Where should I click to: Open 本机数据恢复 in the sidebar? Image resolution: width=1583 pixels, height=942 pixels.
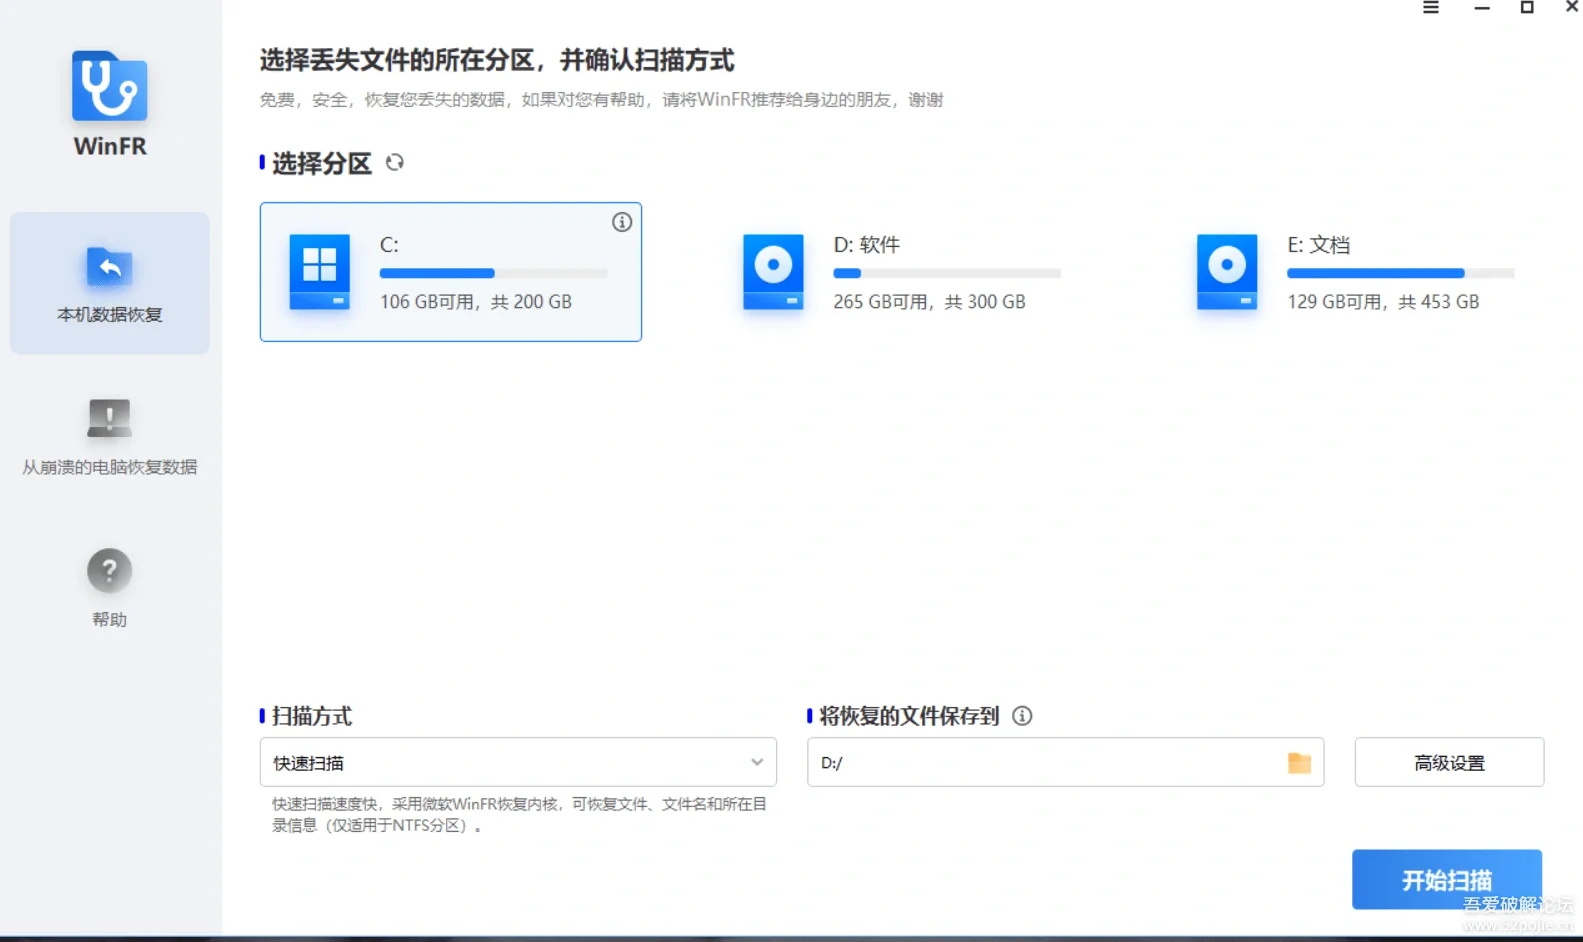[x=110, y=283]
